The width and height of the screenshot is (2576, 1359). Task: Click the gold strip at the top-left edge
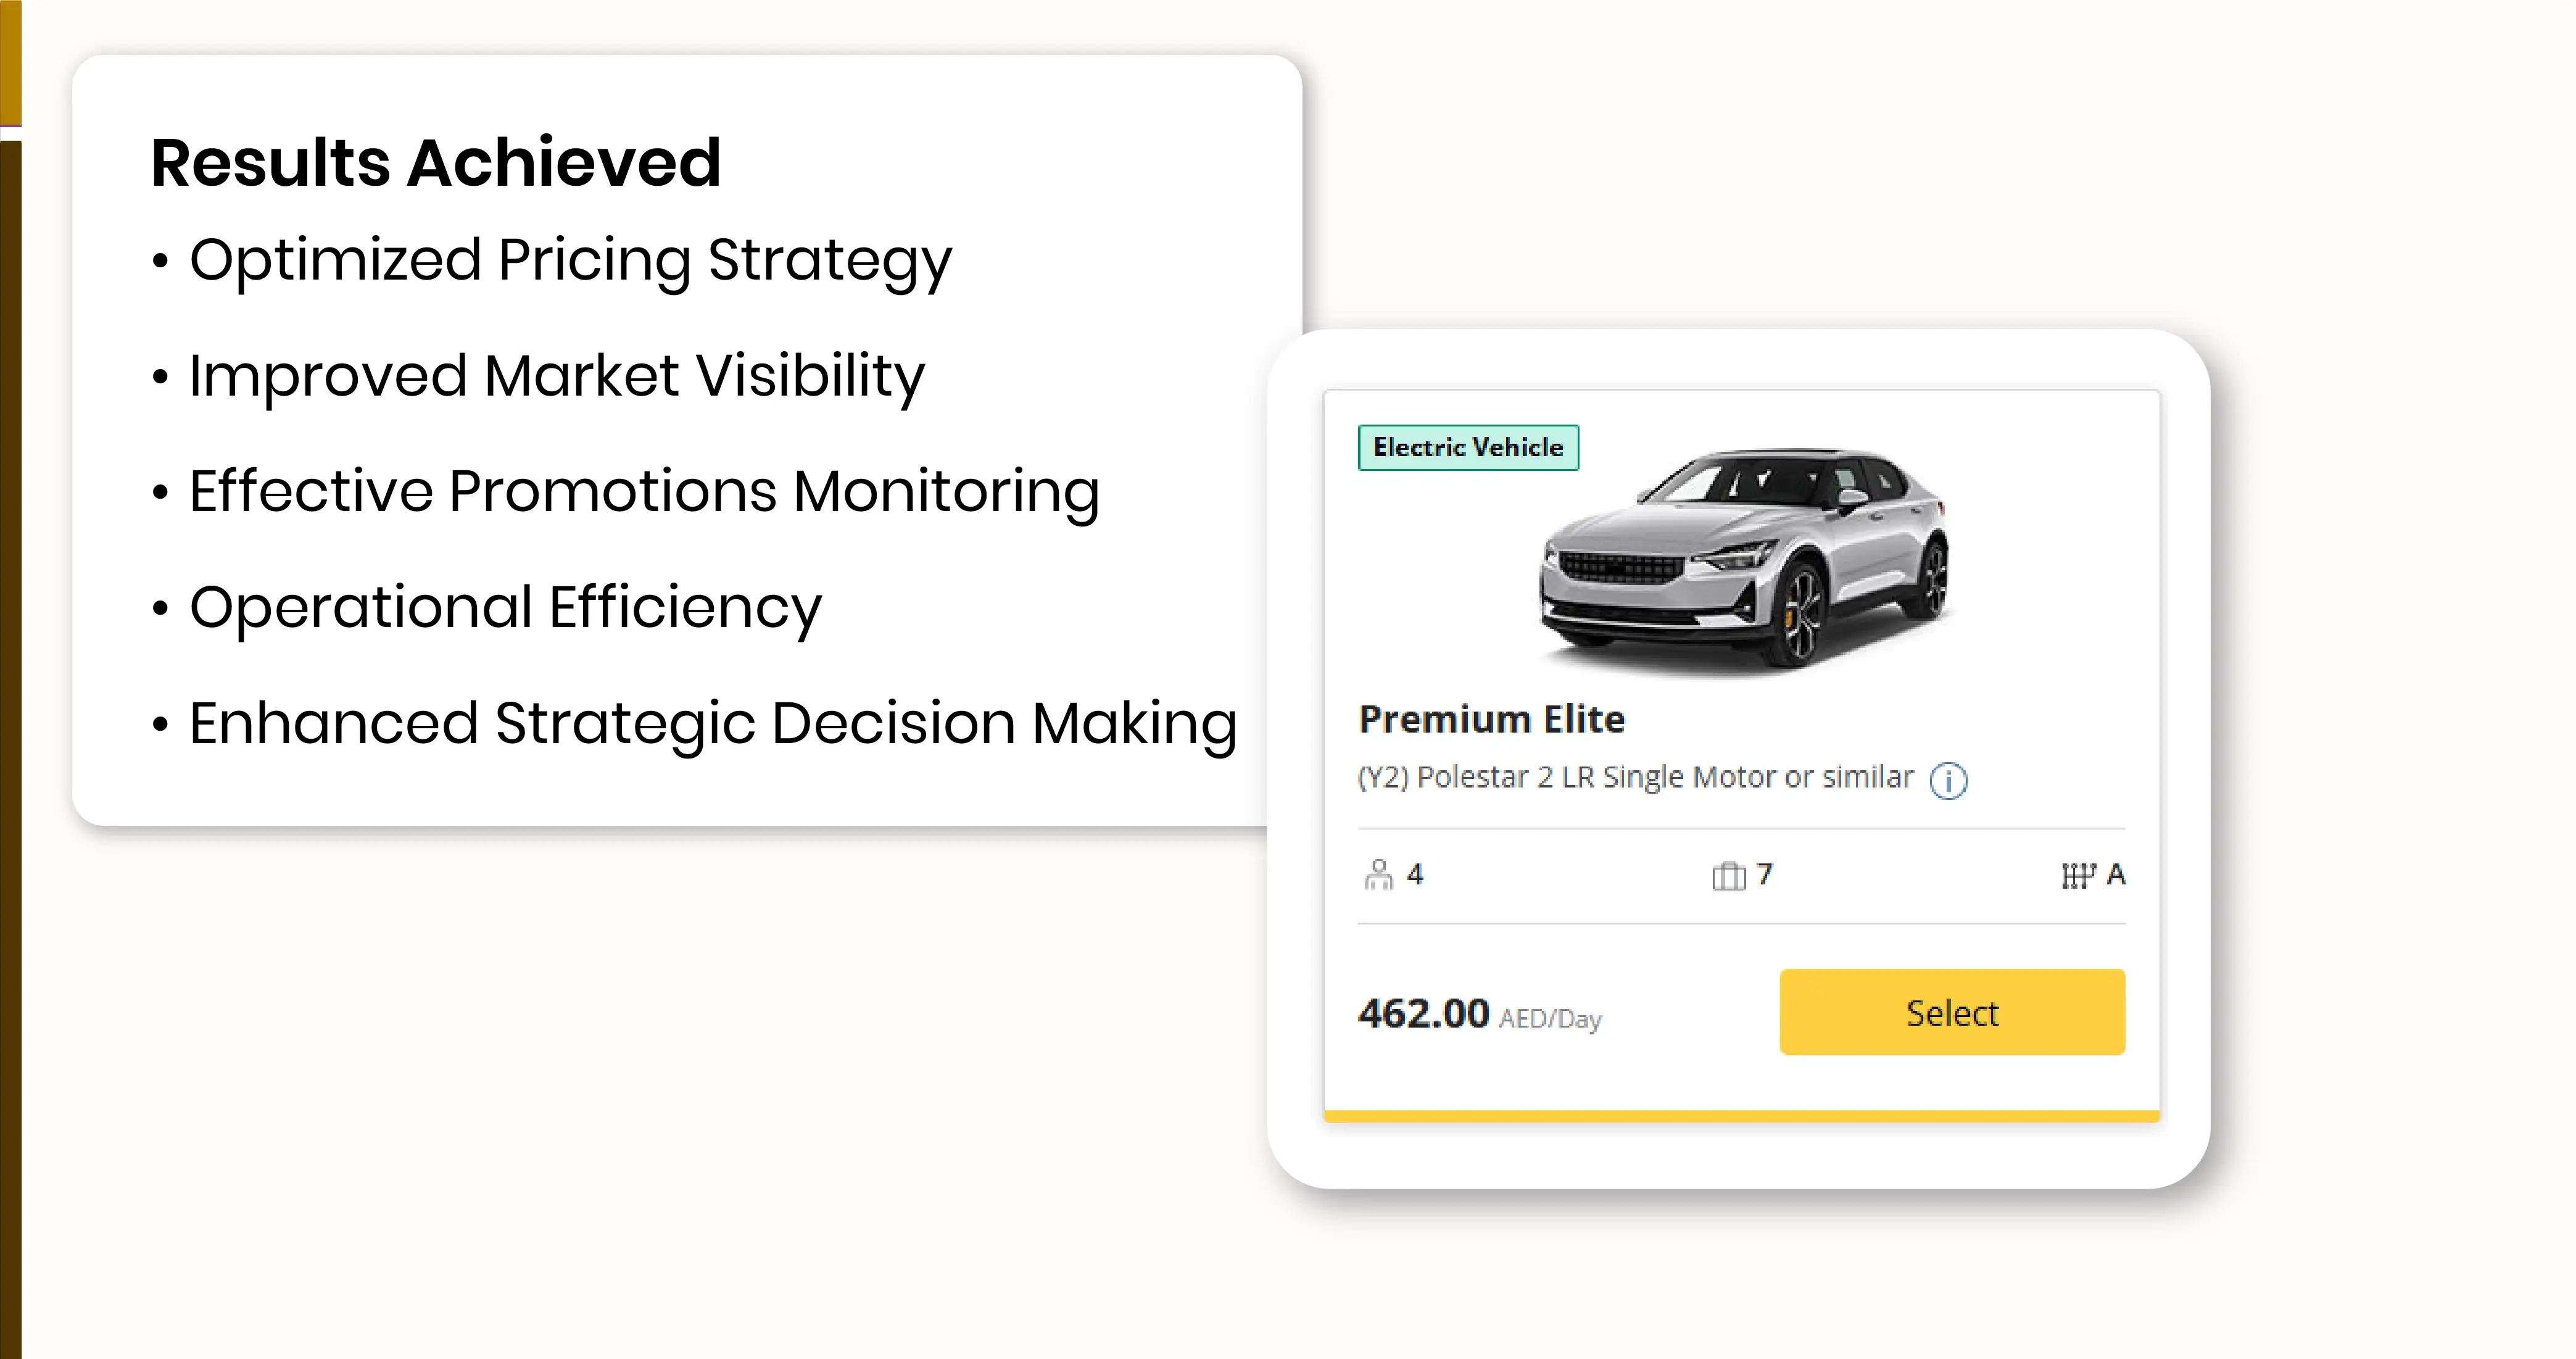(10, 60)
